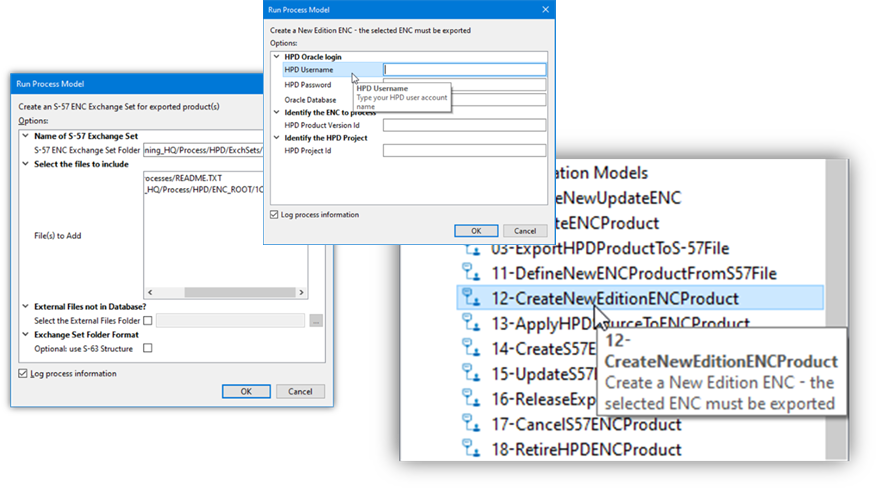Click the 12-CreateNewEditionENCProduct process icon
The width and height of the screenshot is (882, 494).
472,298
